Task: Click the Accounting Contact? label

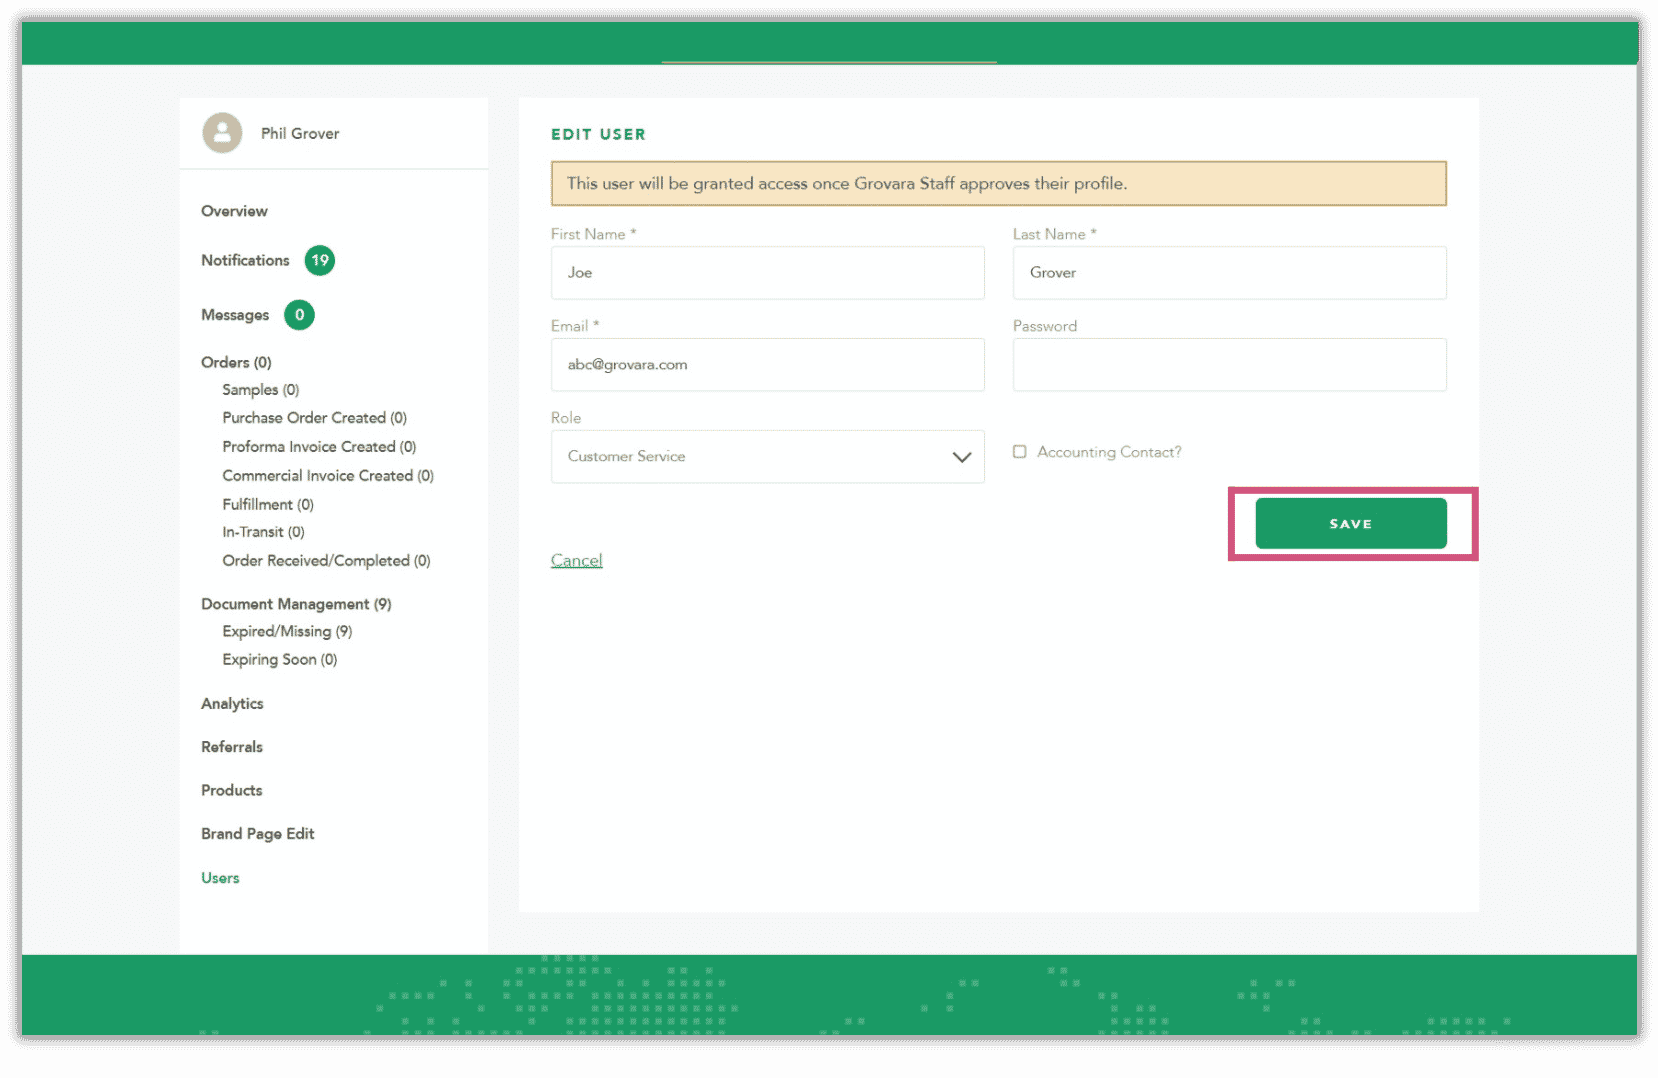Action: [1109, 452]
